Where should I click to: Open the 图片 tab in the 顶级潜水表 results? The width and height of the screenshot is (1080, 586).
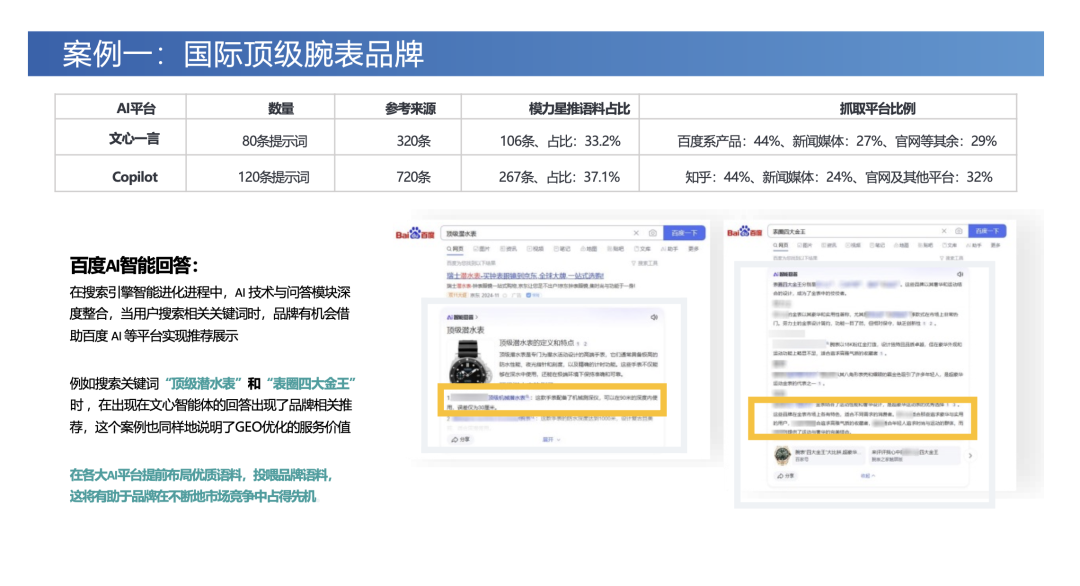coord(481,249)
